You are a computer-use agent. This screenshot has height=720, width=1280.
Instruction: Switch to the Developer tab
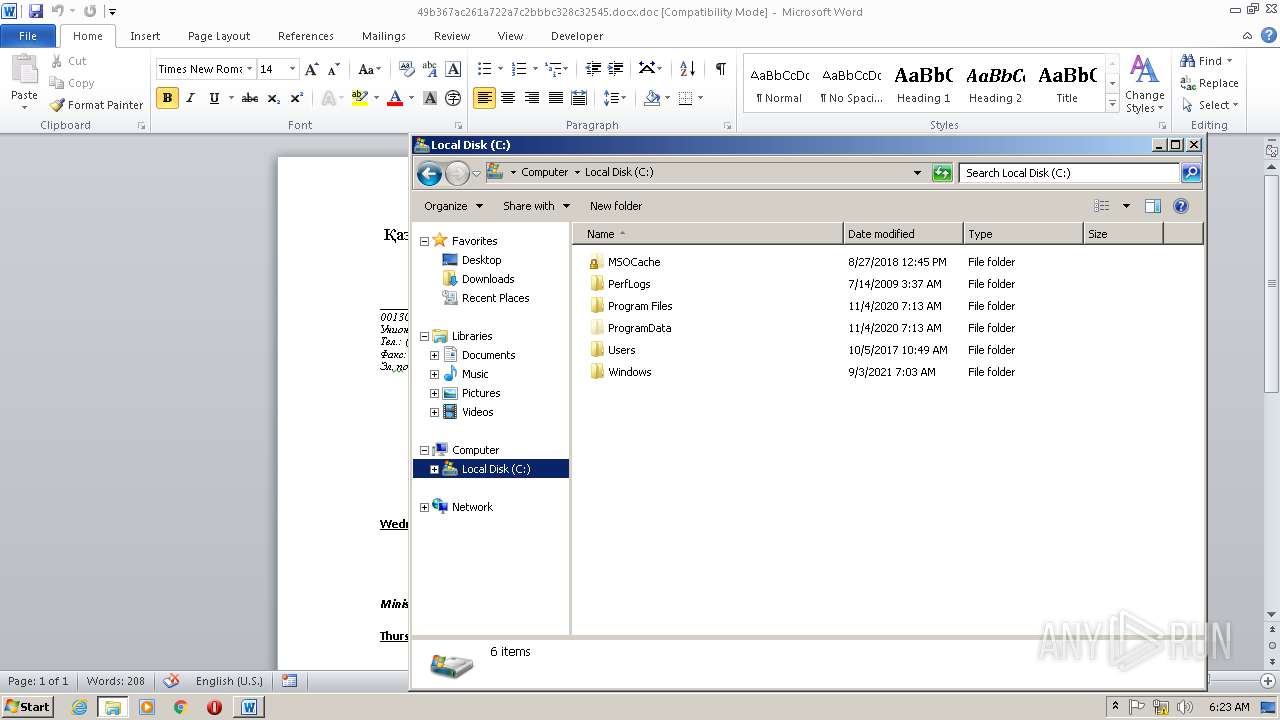(577, 36)
